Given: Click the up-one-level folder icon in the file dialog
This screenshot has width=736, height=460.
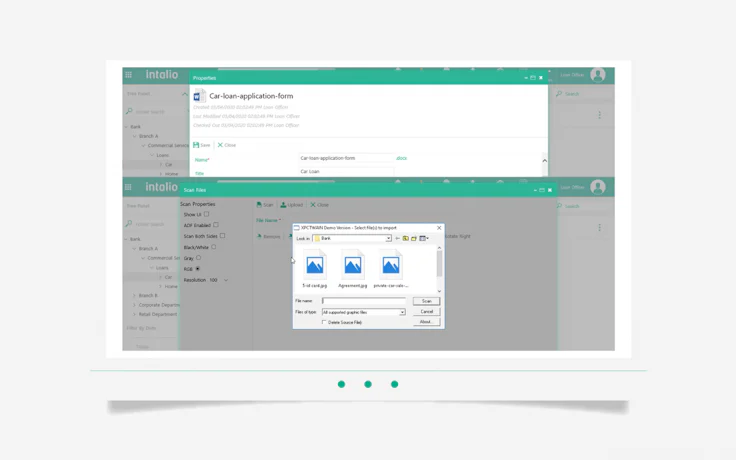Looking at the screenshot, I should [x=406, y=238].
